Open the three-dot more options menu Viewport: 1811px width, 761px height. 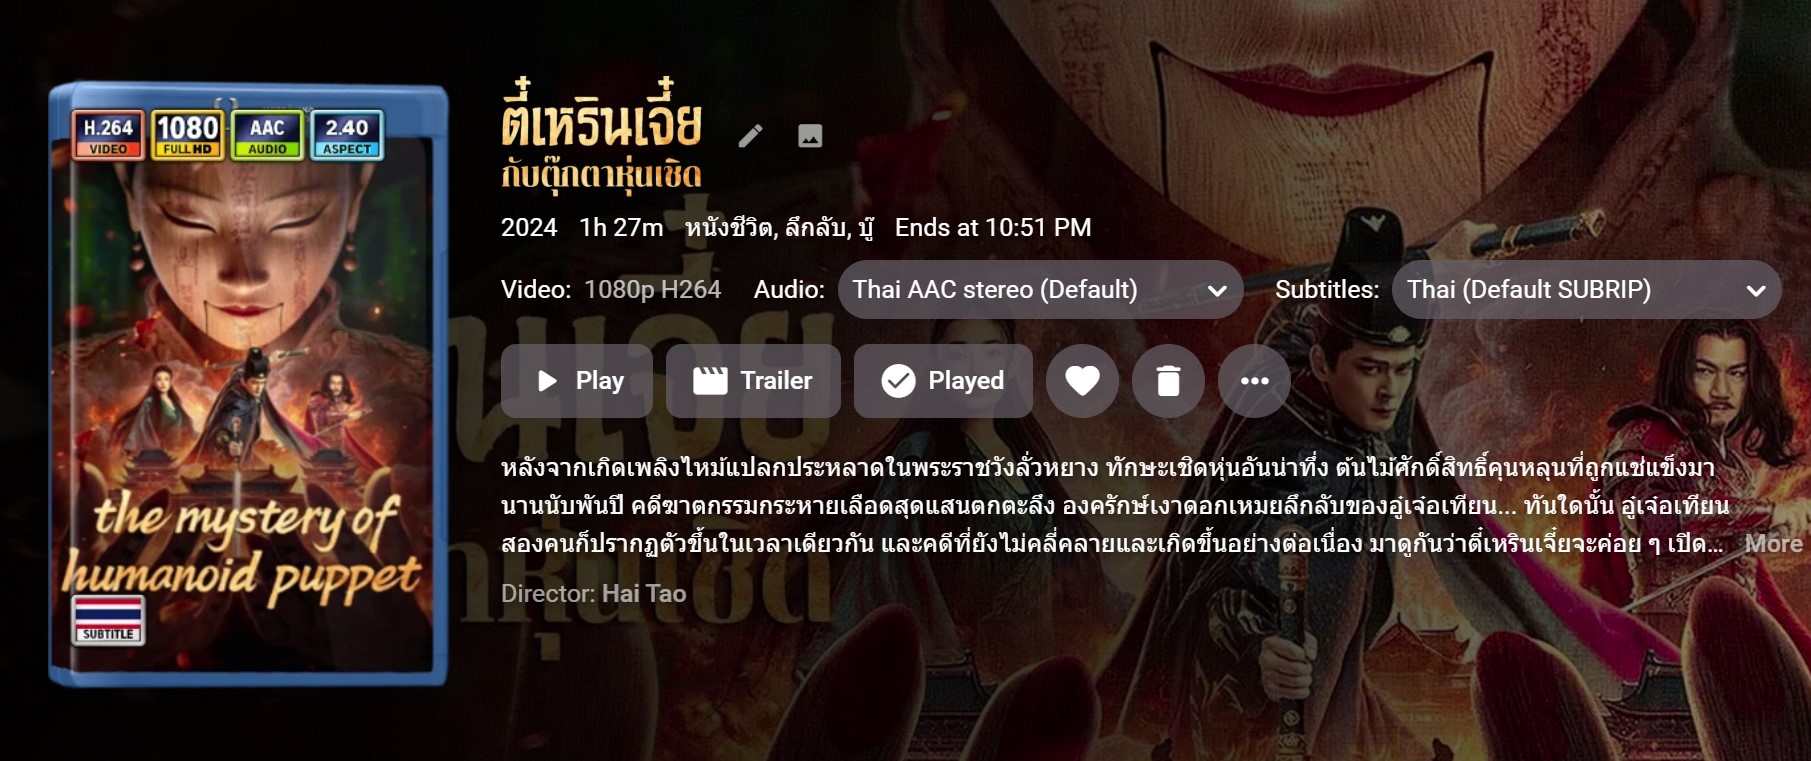click(1254, 381)
